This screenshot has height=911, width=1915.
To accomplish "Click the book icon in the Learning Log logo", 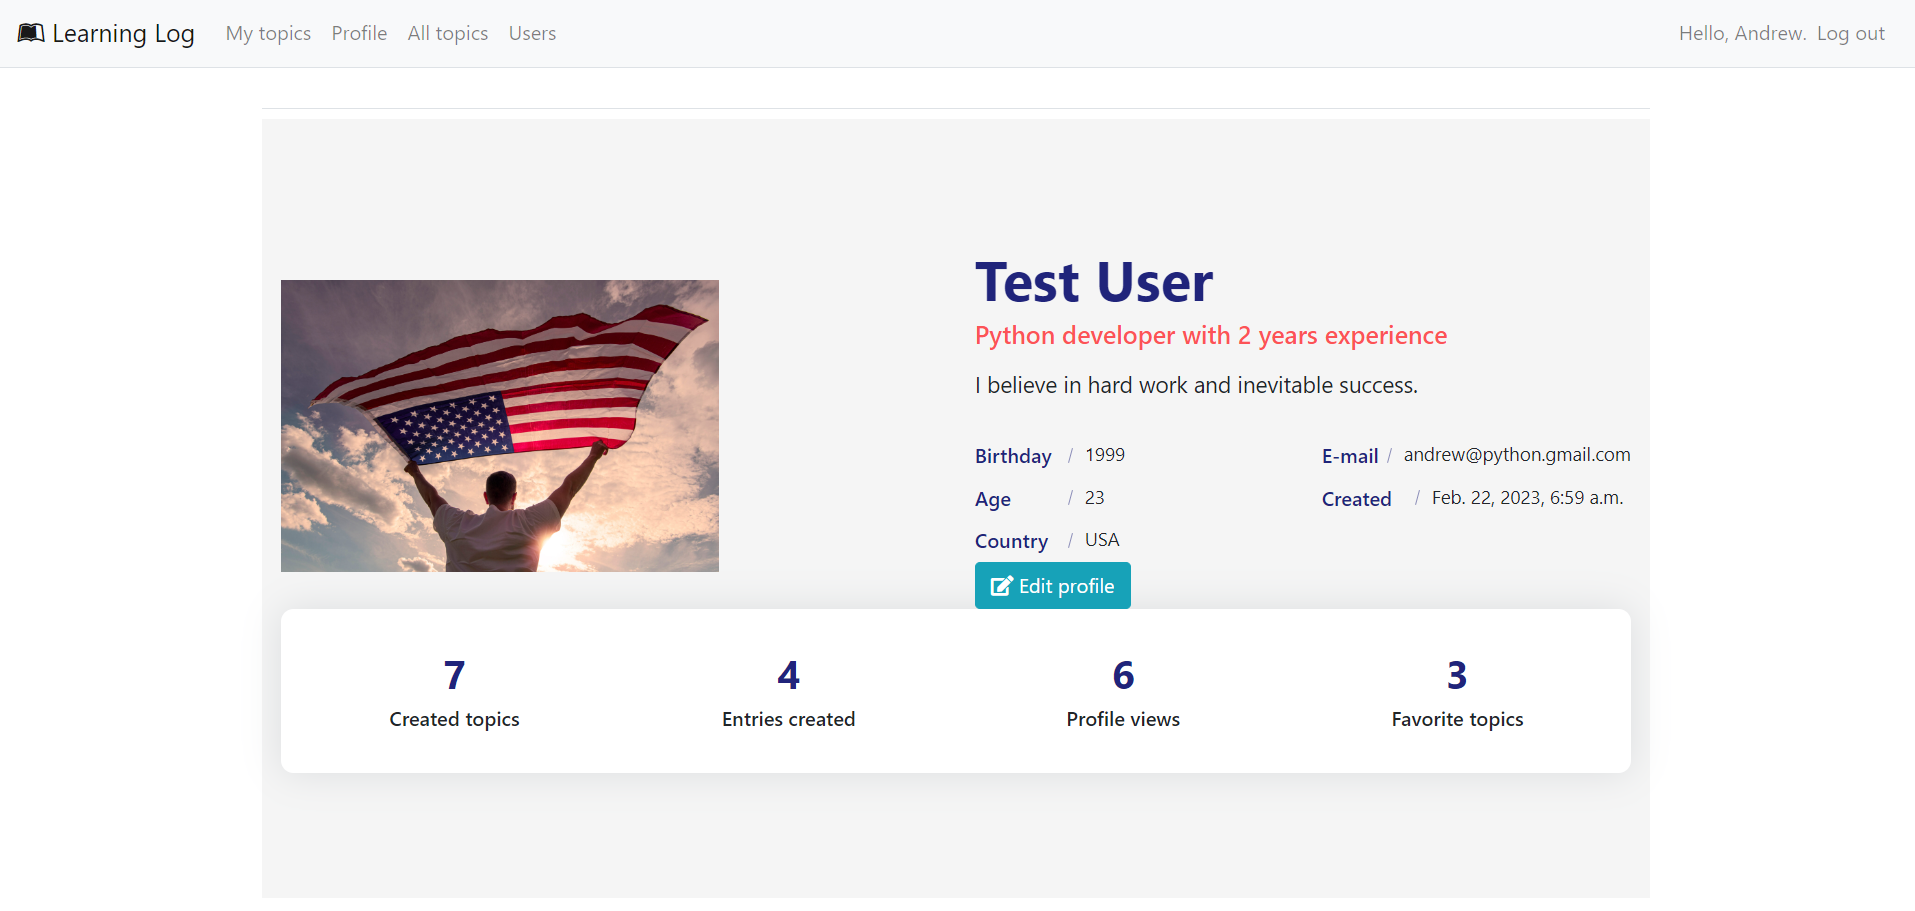I will [30, 32].
